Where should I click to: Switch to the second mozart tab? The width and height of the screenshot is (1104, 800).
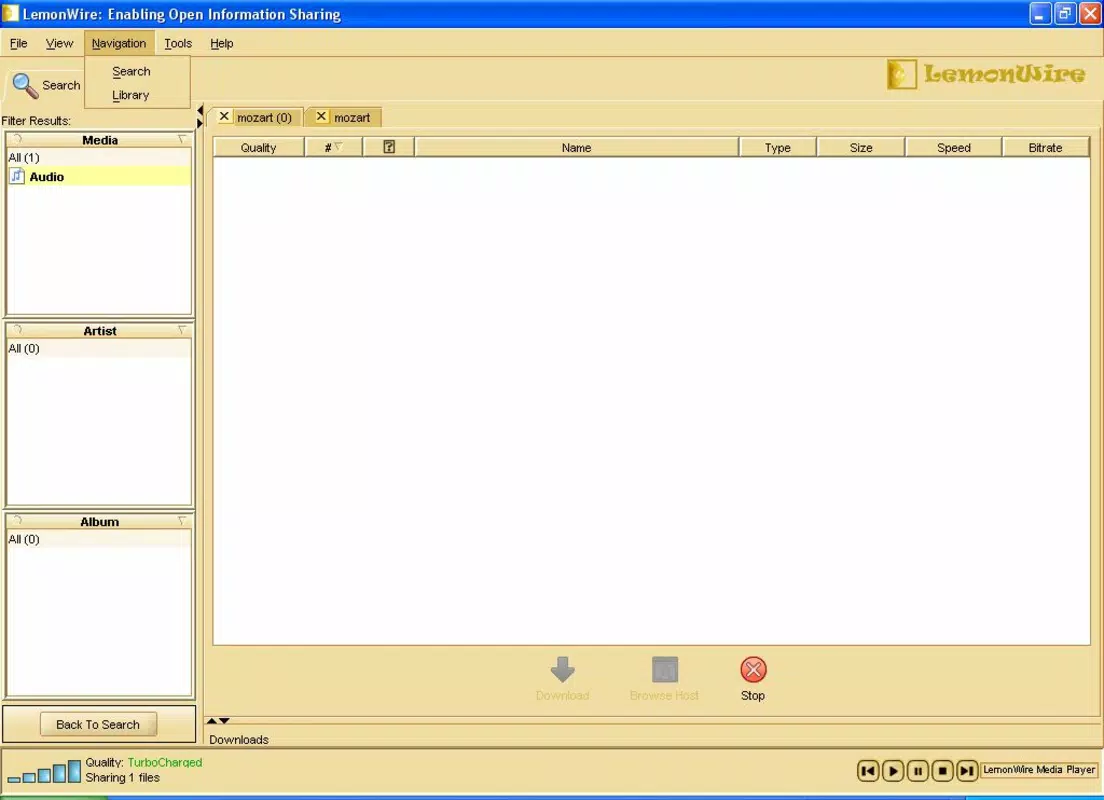tap(352, 118)
